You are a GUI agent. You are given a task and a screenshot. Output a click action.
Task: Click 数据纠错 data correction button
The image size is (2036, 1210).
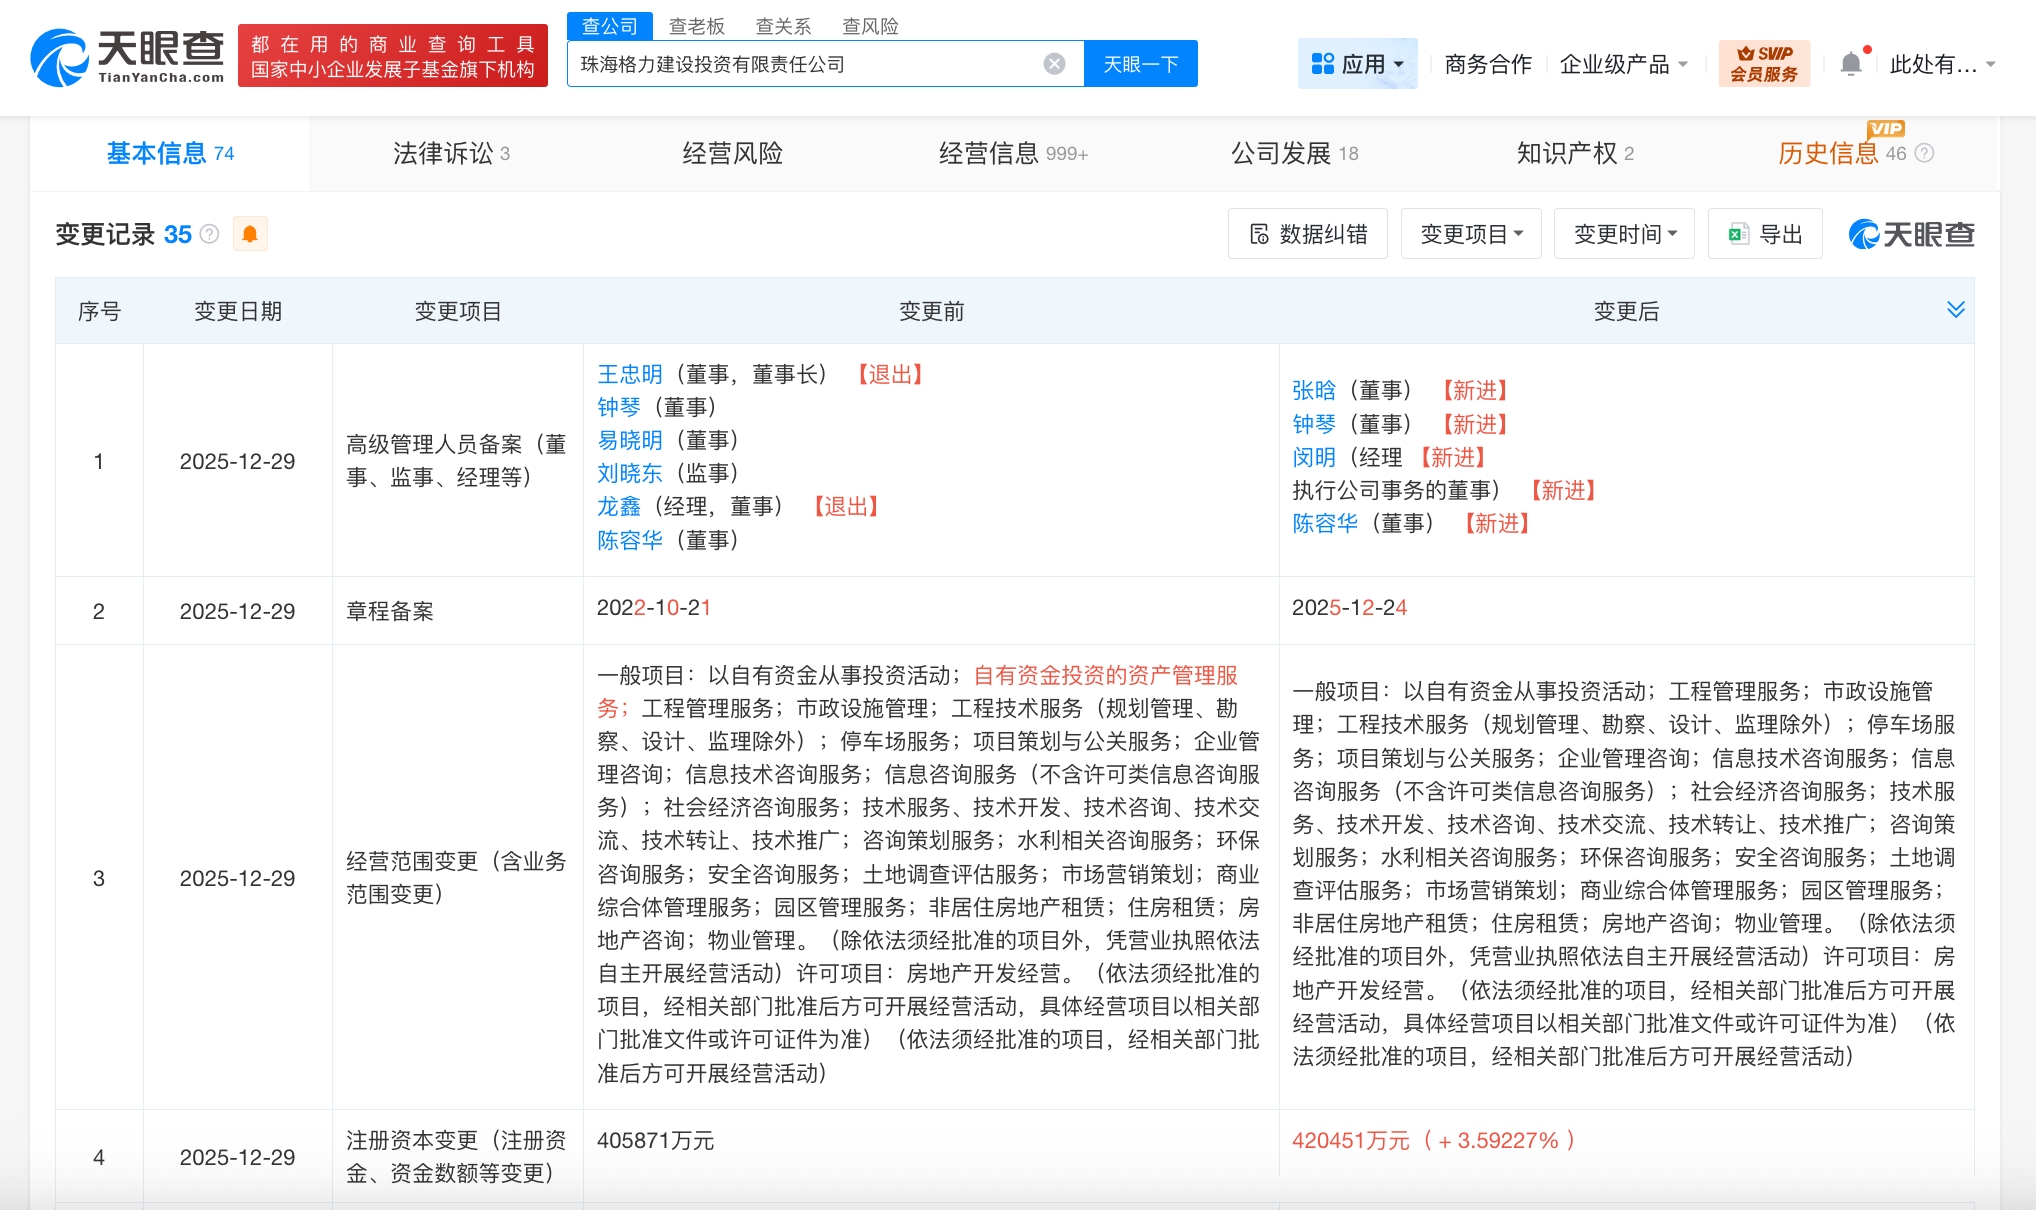coord(1307,234)
